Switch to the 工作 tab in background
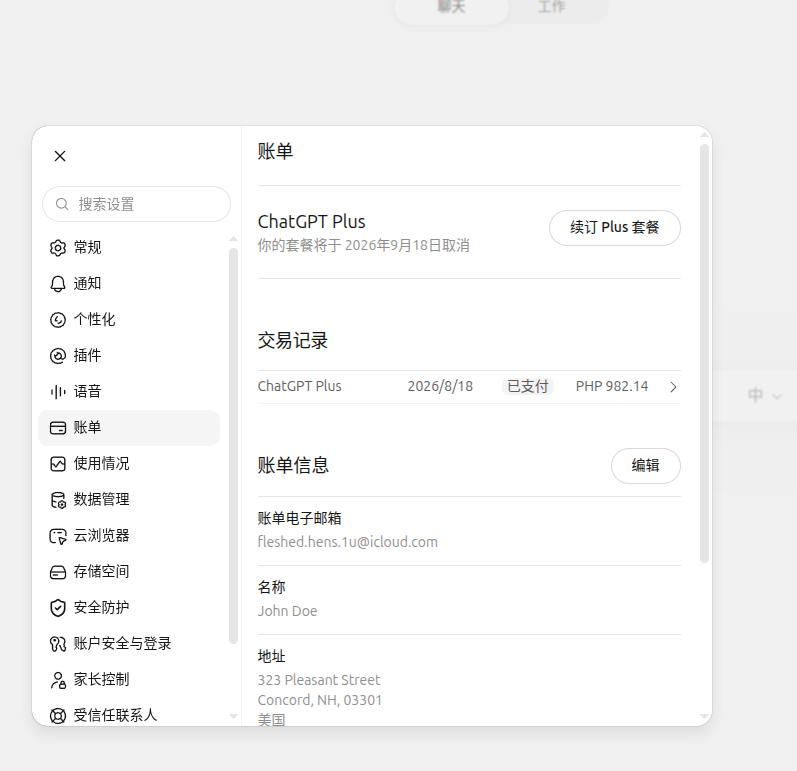The height and width of the screenshot is (771, 797). (x=551, y=7)
